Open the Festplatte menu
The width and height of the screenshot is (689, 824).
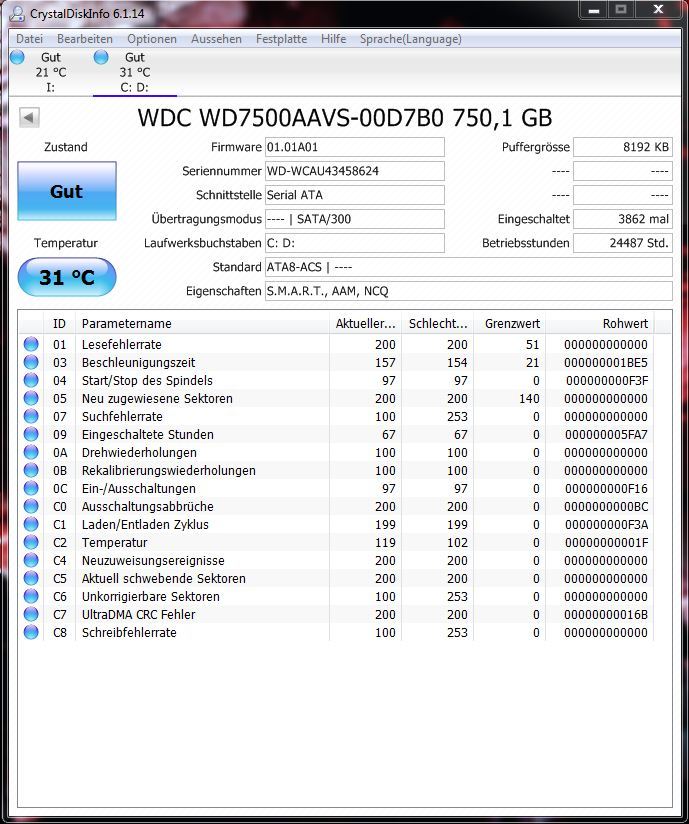(x=281, y=39)
